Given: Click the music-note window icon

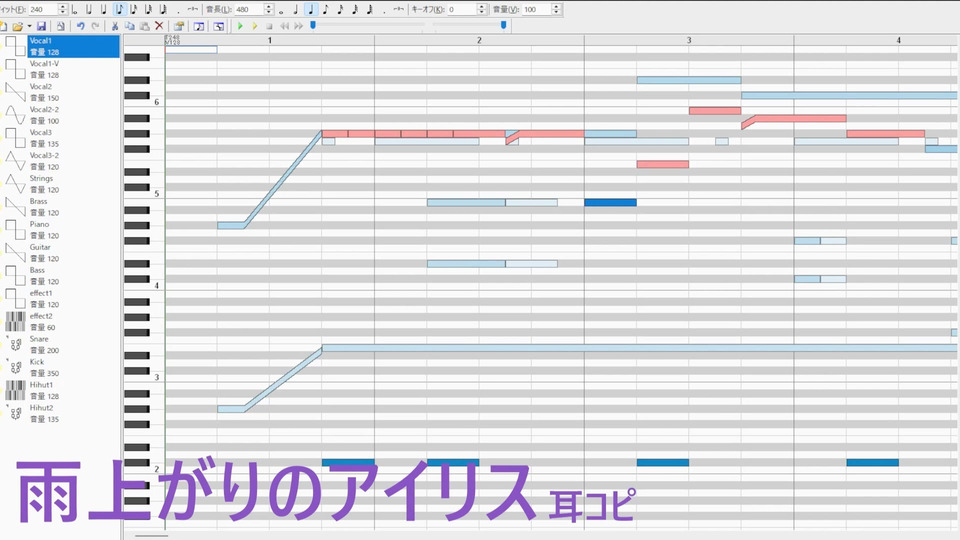Looking at the screenshot, I should pos(199,26).
